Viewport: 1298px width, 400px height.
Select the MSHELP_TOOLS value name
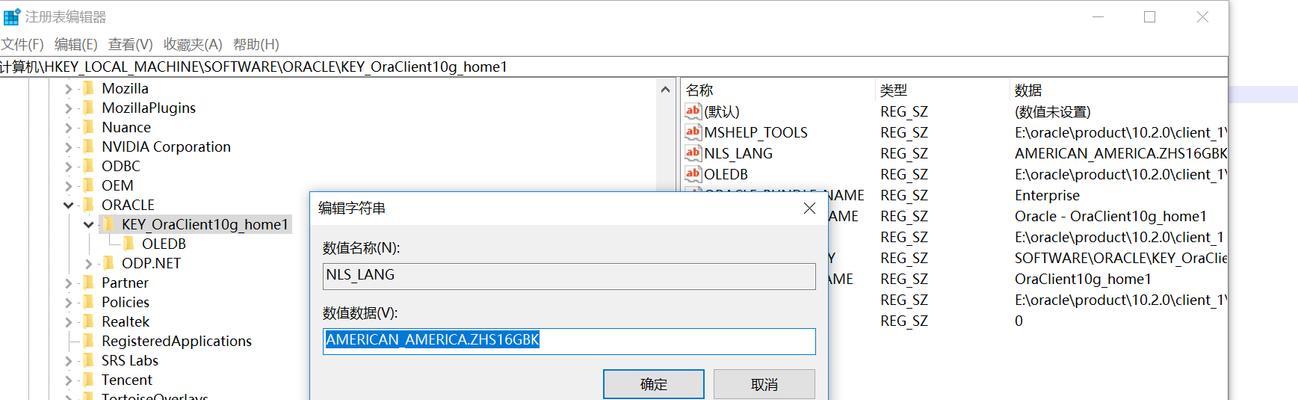(x=755, y=132)
